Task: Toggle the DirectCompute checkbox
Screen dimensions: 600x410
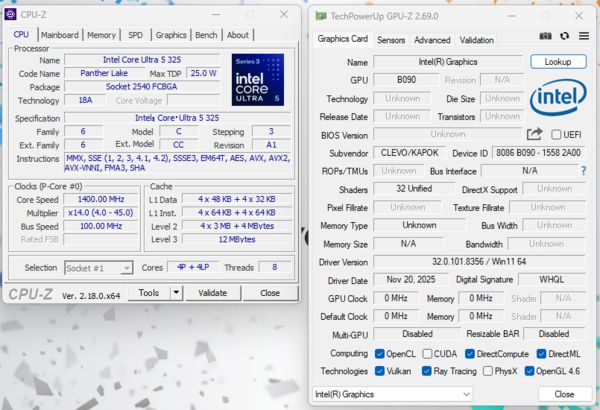Action: 470,354
